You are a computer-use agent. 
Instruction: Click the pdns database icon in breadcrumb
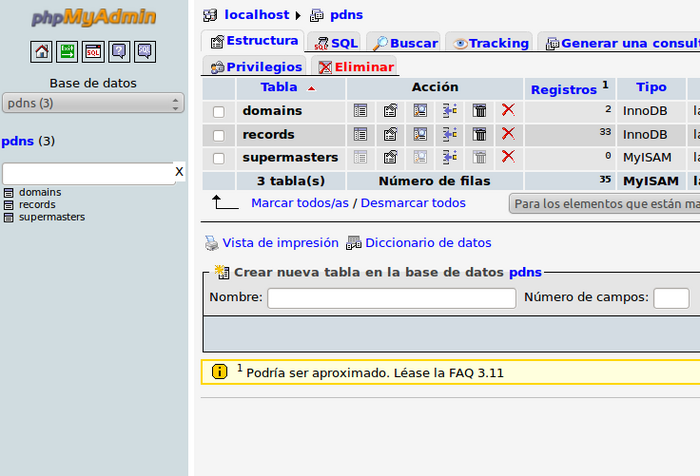point(317,15)
